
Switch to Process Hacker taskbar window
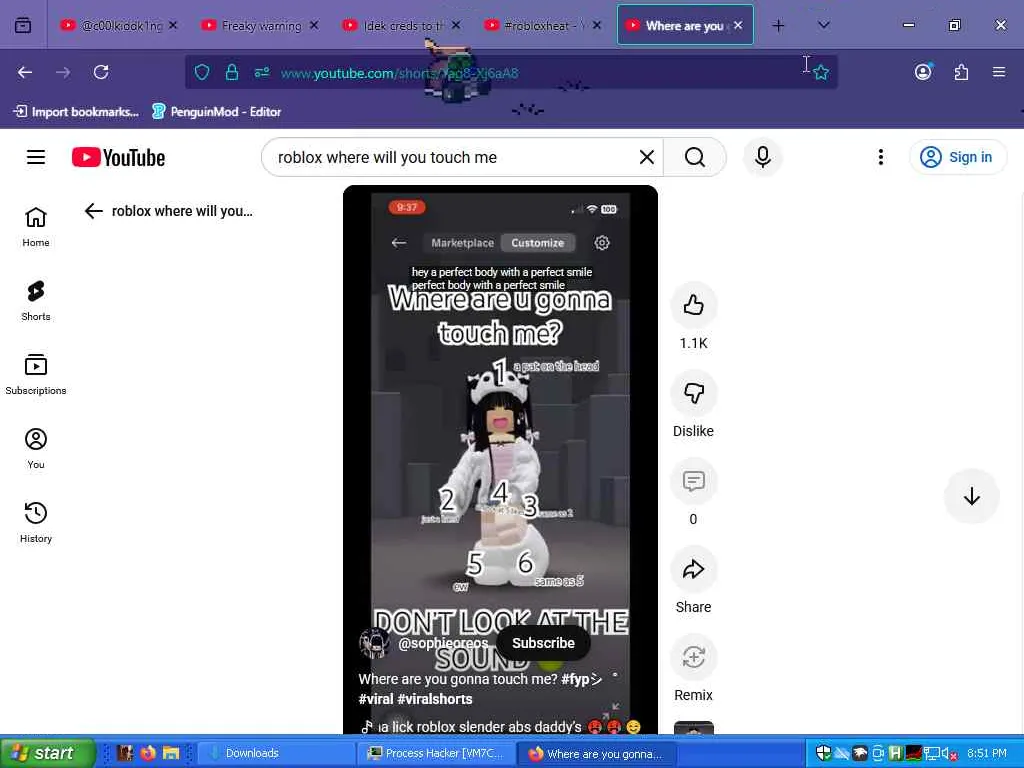(x=436, y=753)
